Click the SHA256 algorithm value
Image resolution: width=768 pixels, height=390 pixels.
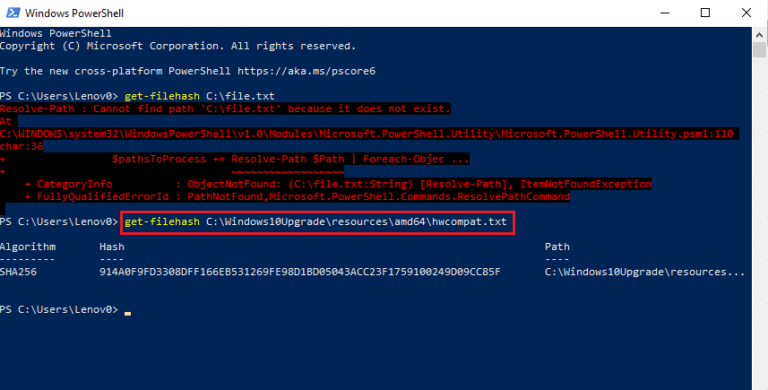18,272
